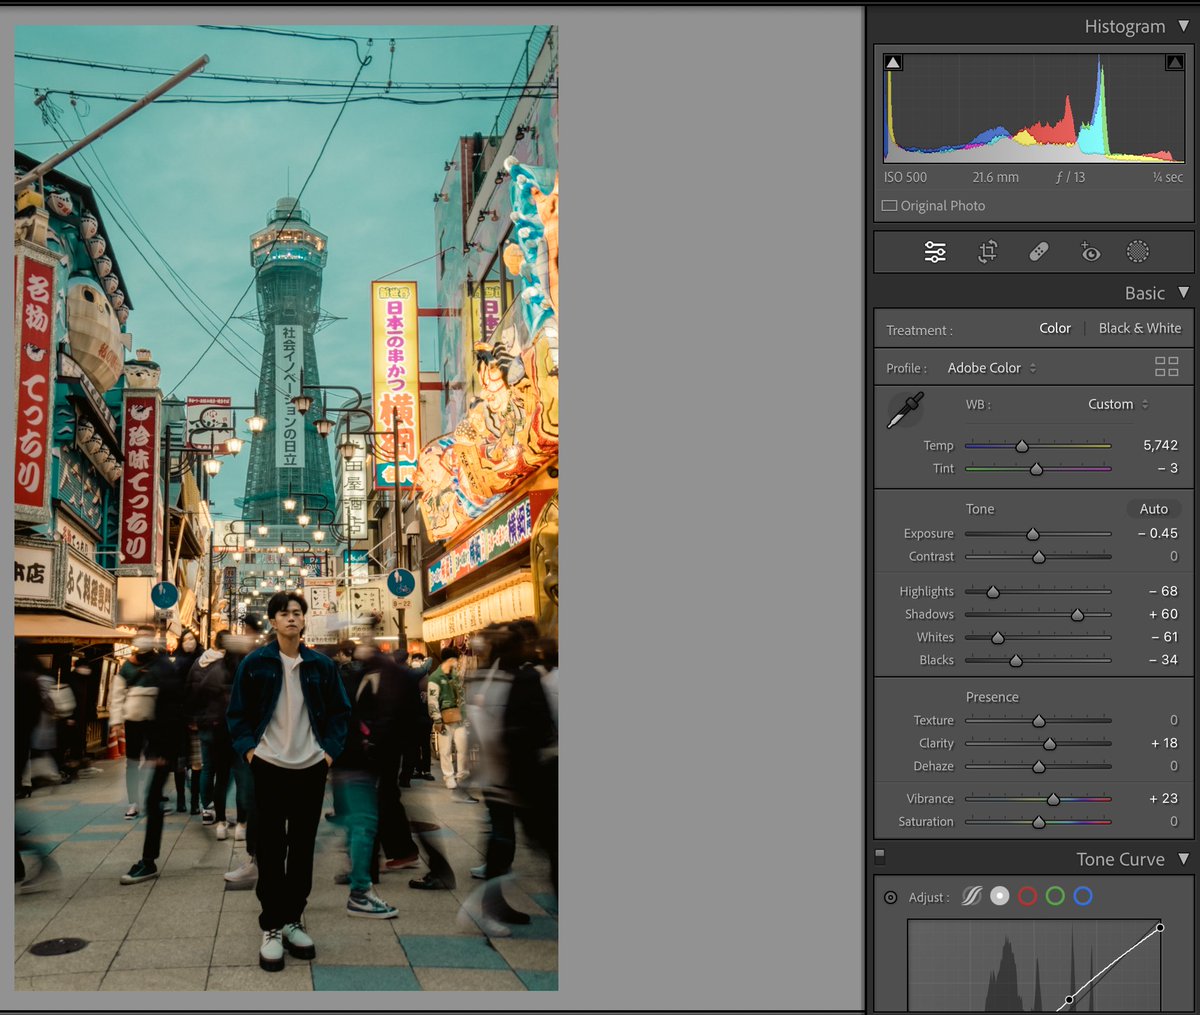The image size is (1200, 1015).
Task: Select the Crop overlay tool
Action: click(987, 252)
